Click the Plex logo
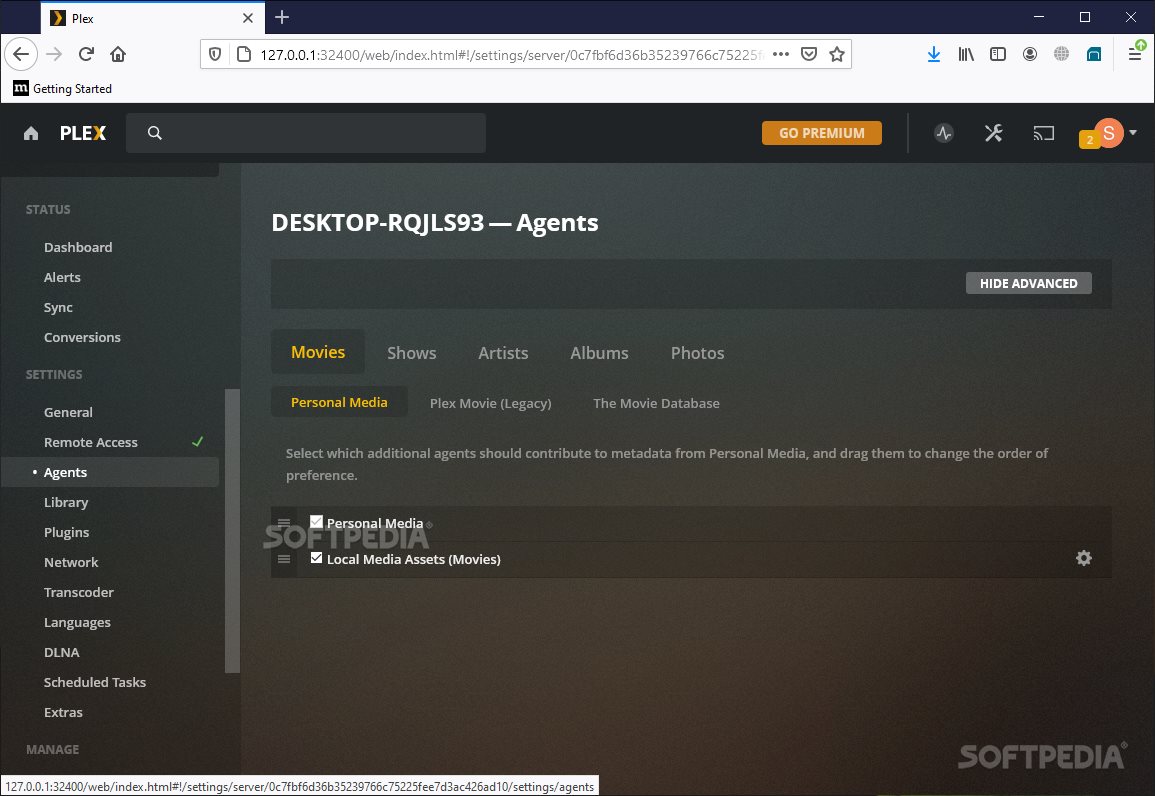The image size is (1155, 796). tap(82, 133)
